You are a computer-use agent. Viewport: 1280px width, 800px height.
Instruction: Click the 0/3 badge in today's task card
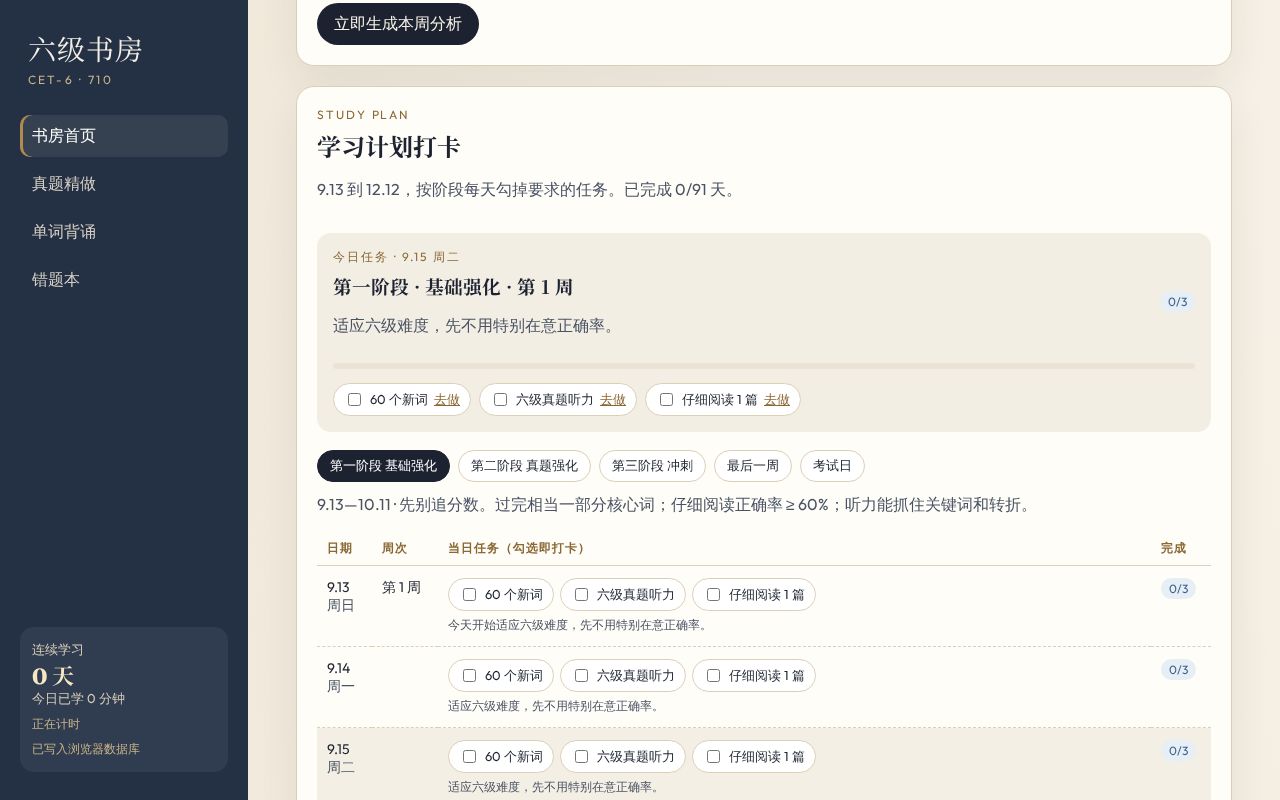pyautogui.click(x=1178, y=302)
